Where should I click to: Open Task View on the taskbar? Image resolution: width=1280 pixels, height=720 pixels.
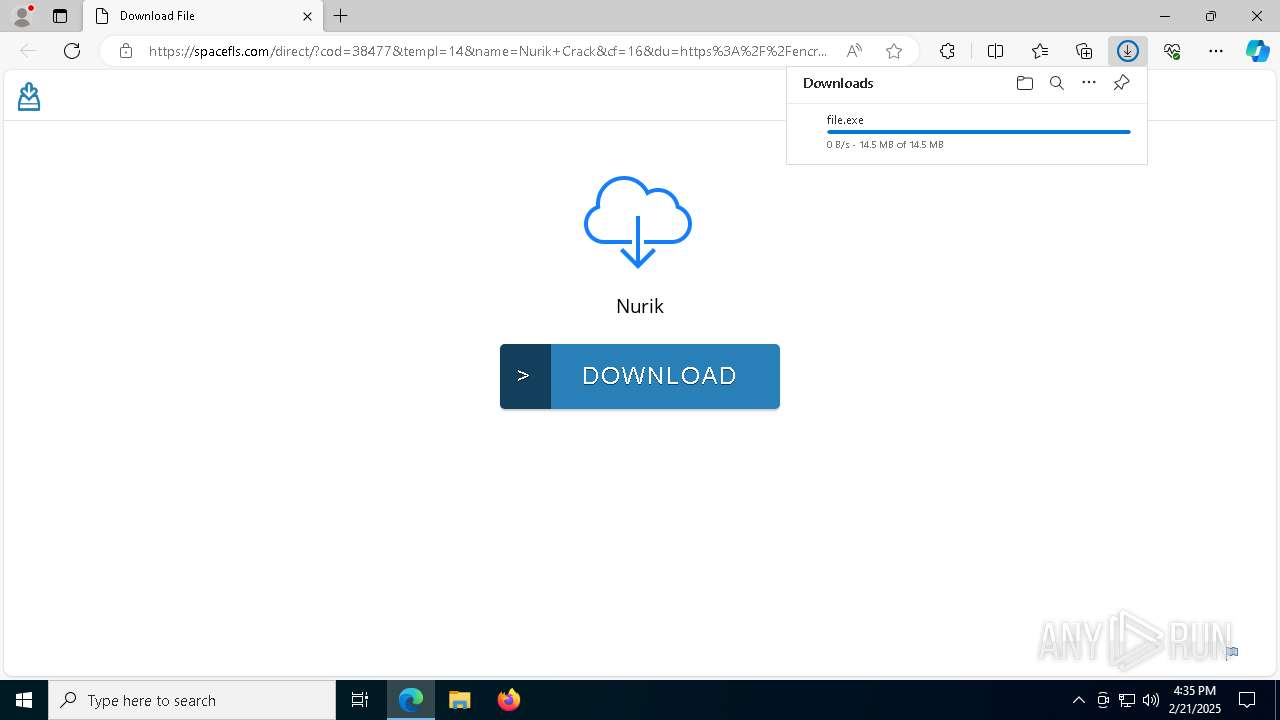coord(360,700)
